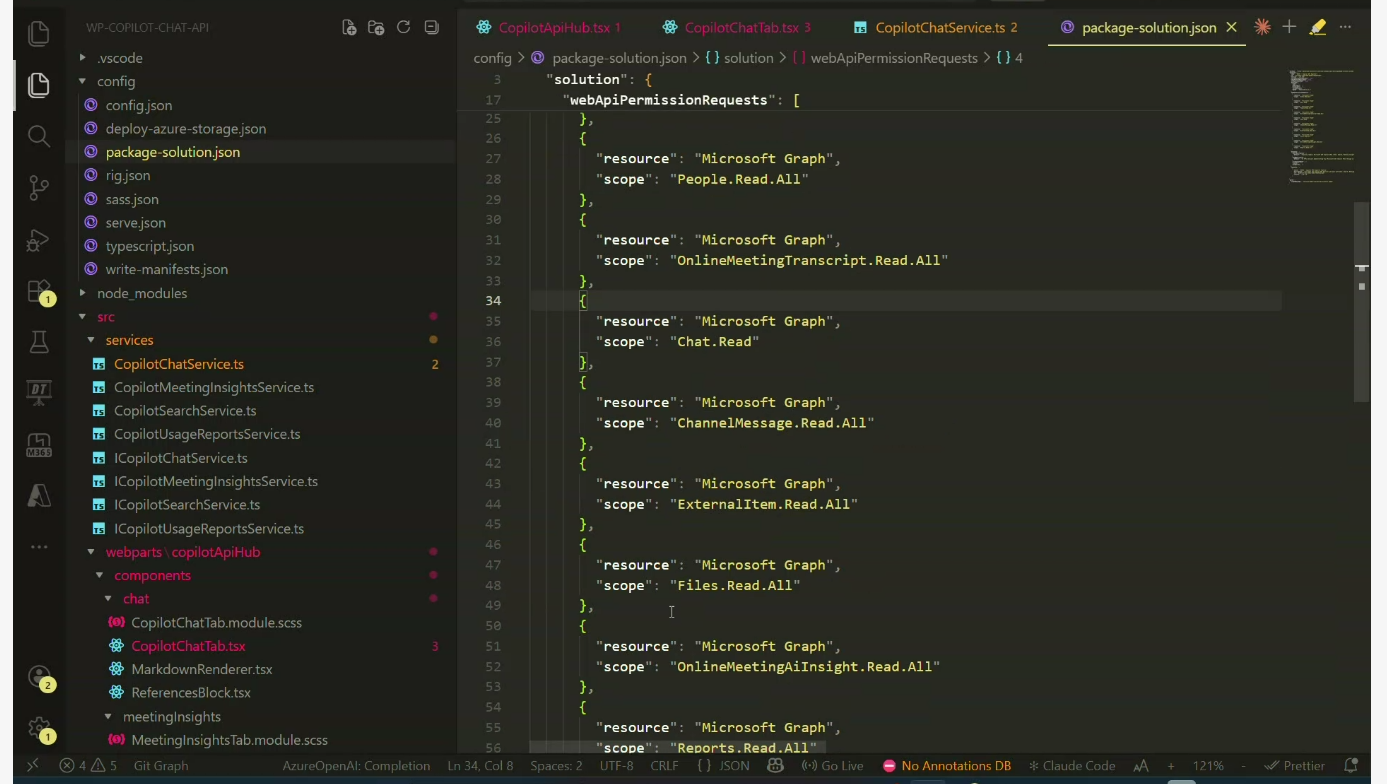Open the Extensions view with badge

[x=39, y=291]
